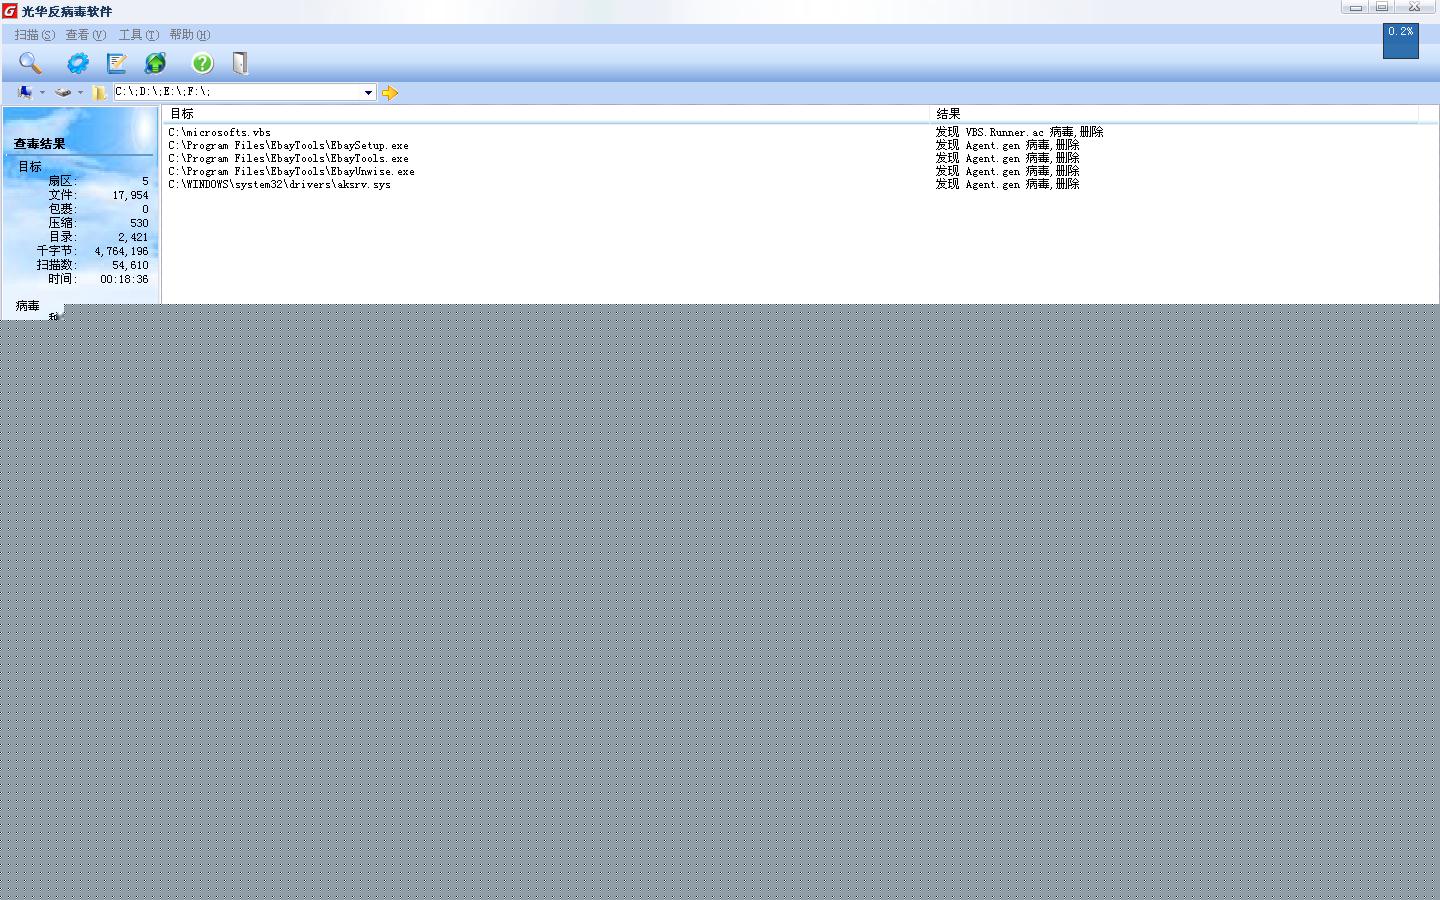Click the yellow arrow to start scan
The height and width of the screenshot is (900, 1440).
pyautogui.click(x=390, y=92)
